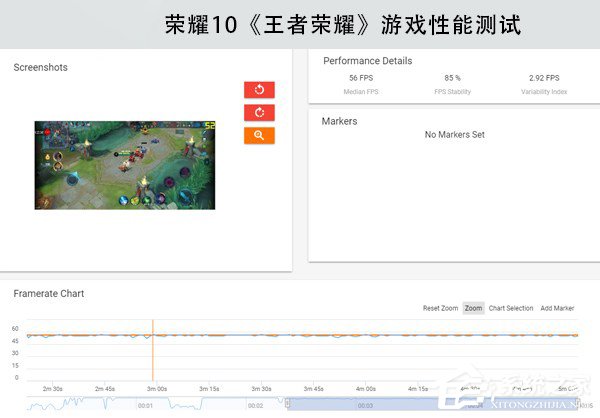600x418 pixels.
Task: Click the FPS Stability label
Action: click(x=452, y=92)
